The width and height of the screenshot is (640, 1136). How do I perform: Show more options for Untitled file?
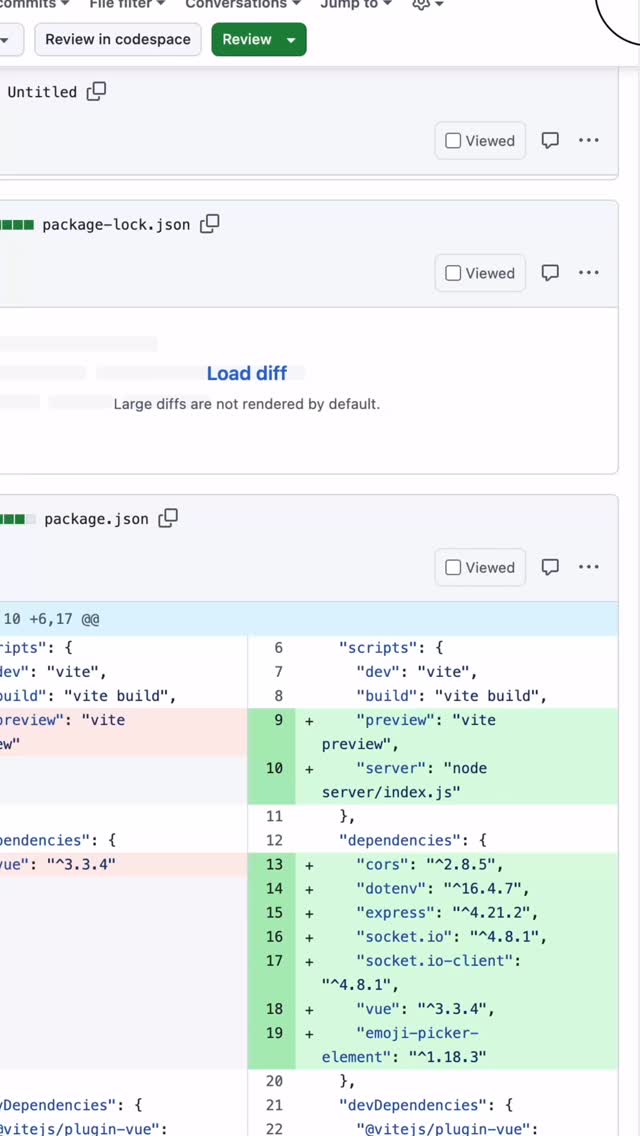pos(589,141)
